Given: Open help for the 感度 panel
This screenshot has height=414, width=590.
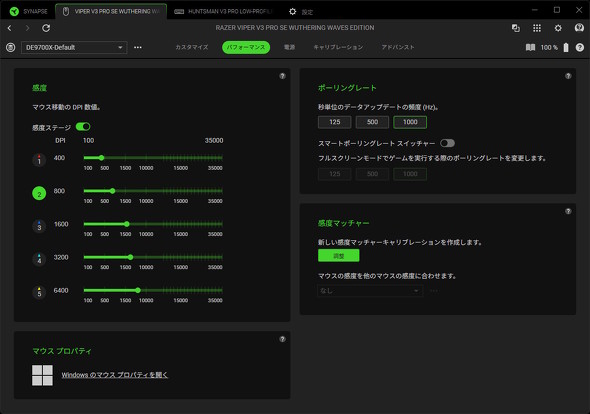Looking at the screenshot, I should coord(282,76).
